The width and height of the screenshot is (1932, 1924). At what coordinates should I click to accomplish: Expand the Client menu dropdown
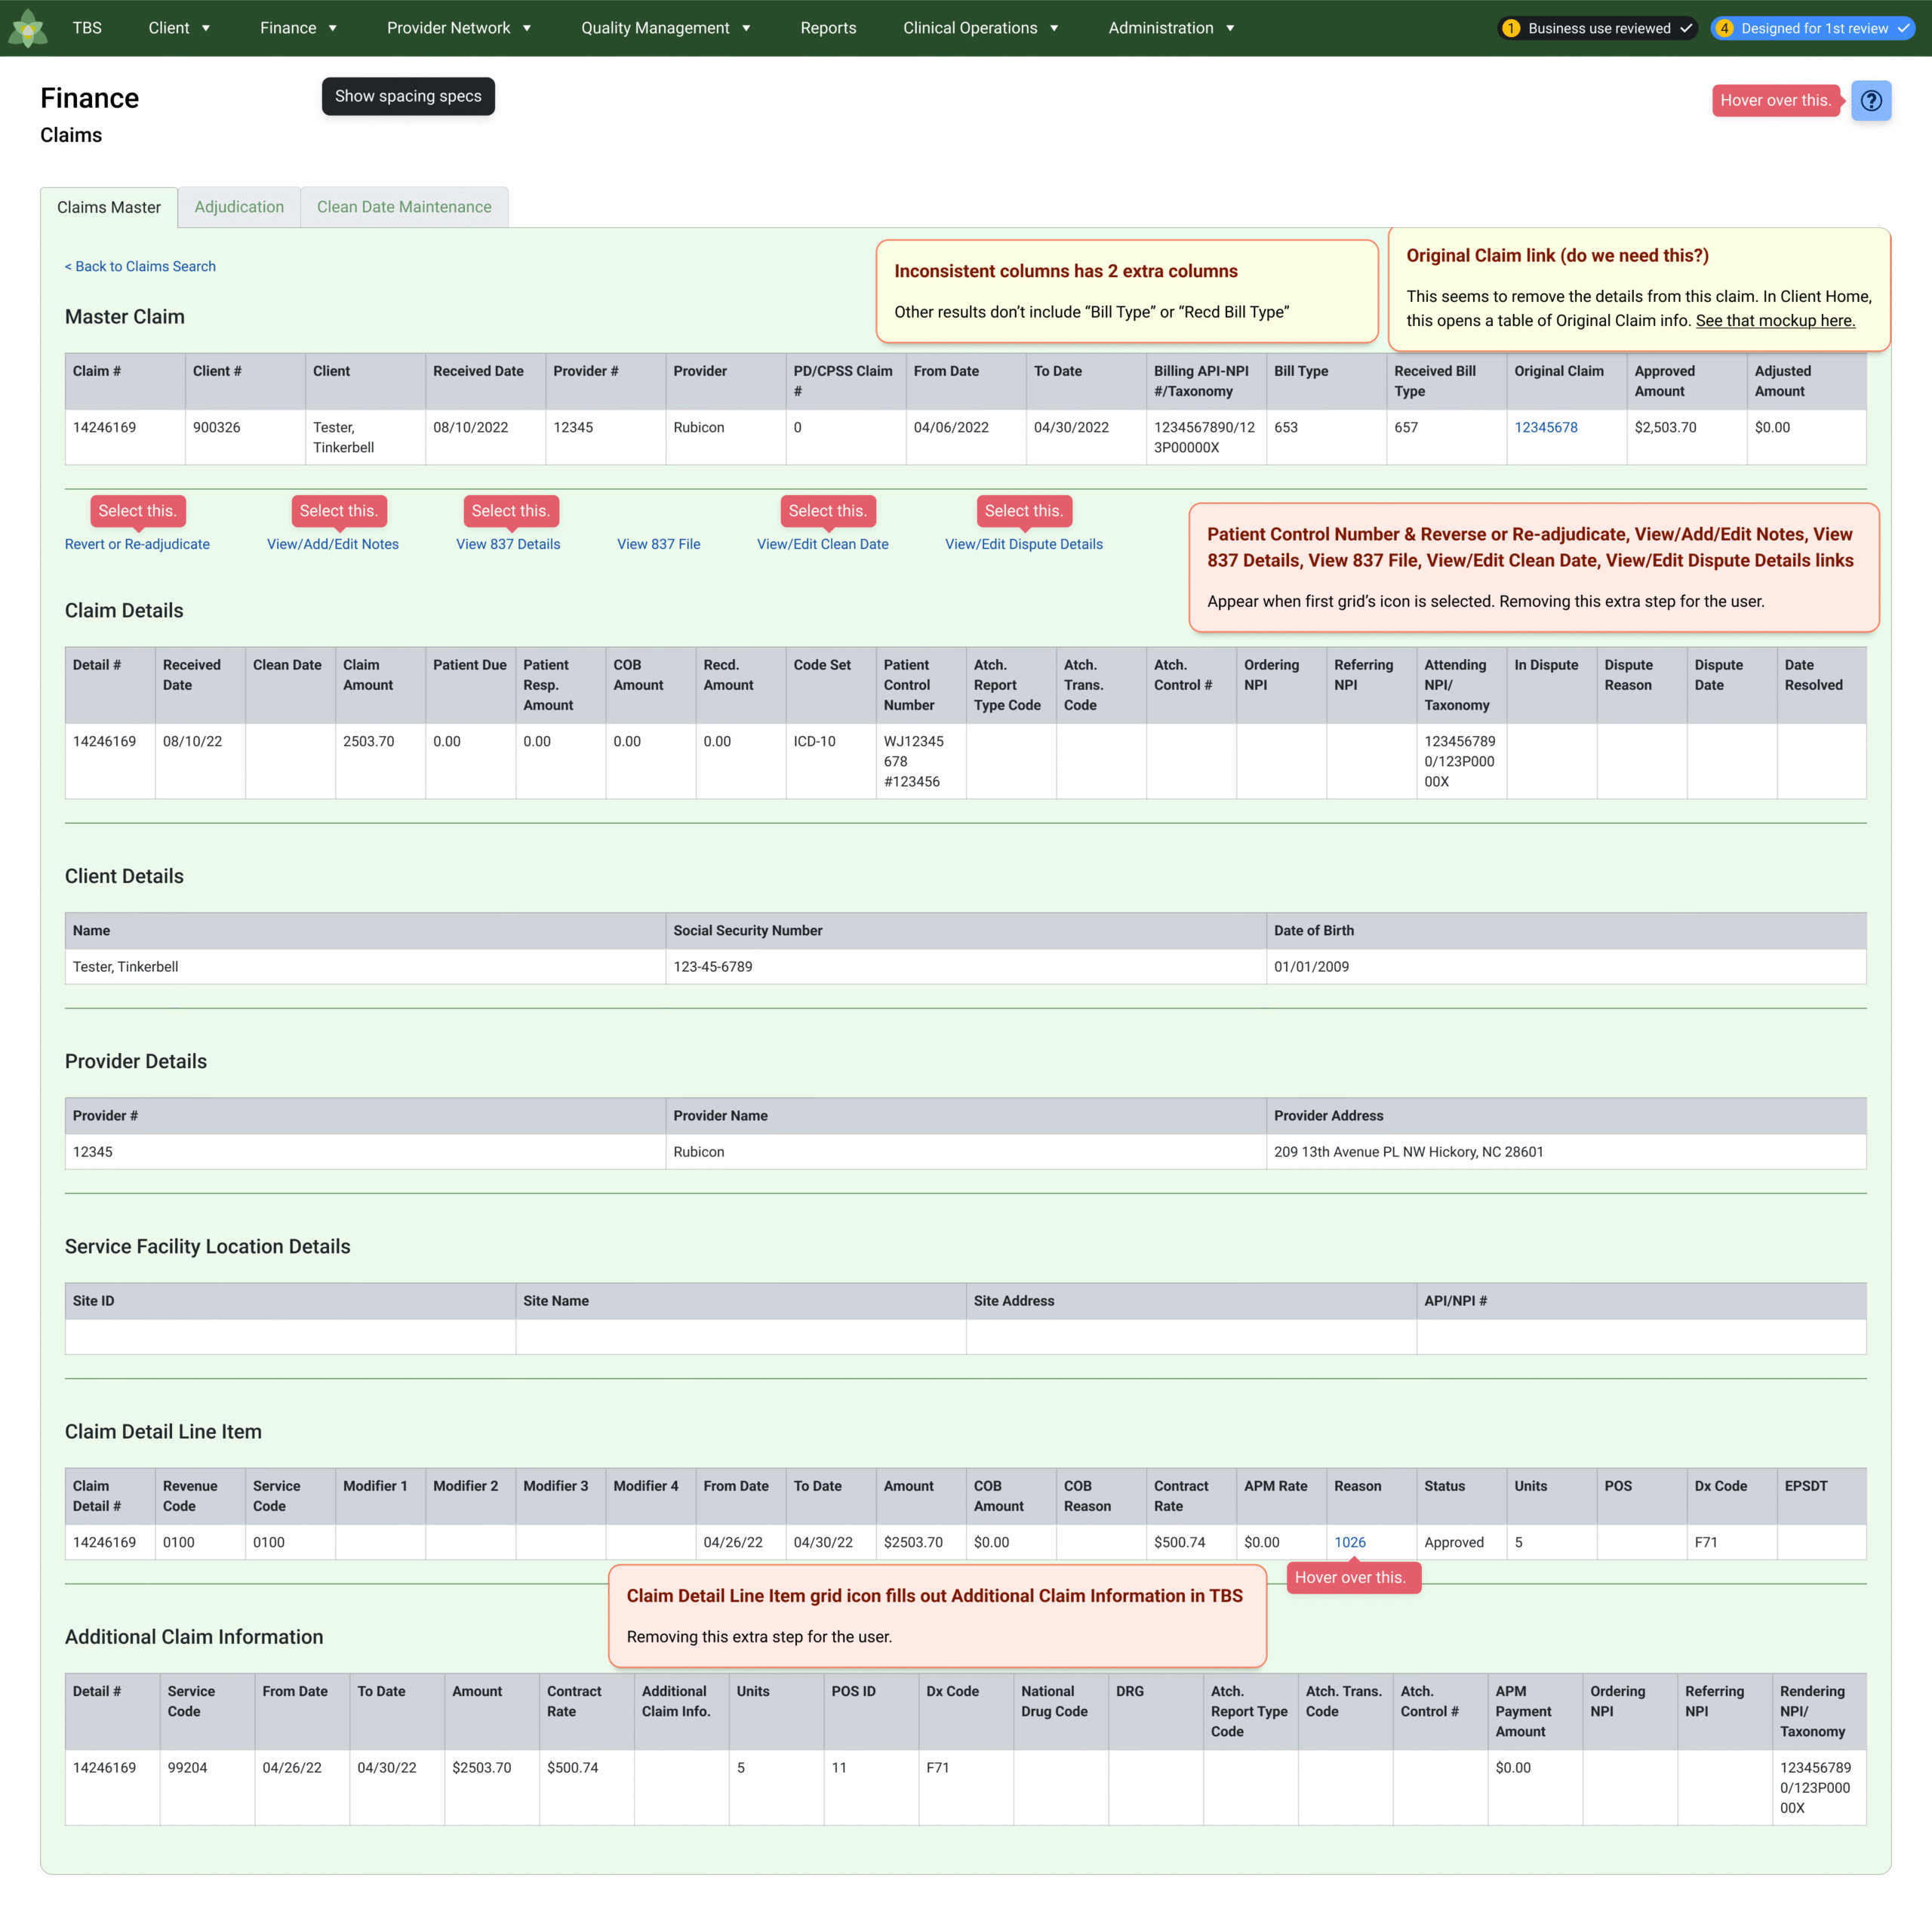point(179,28)
